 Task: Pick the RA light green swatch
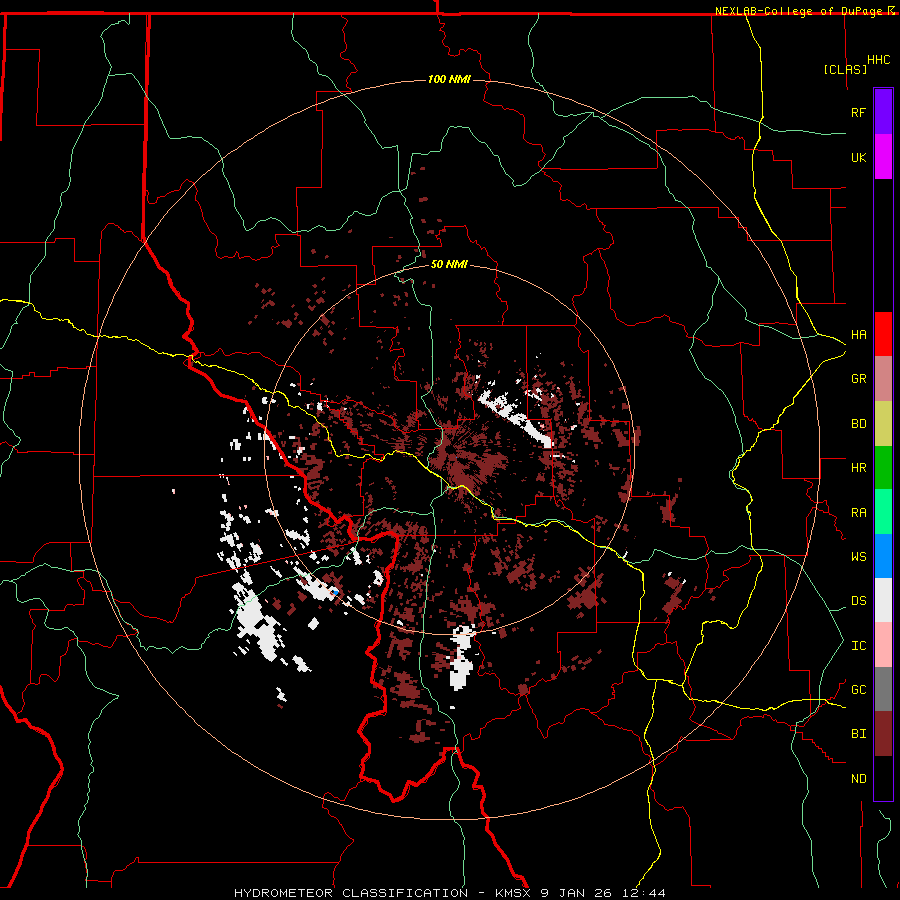coord(883,512)
